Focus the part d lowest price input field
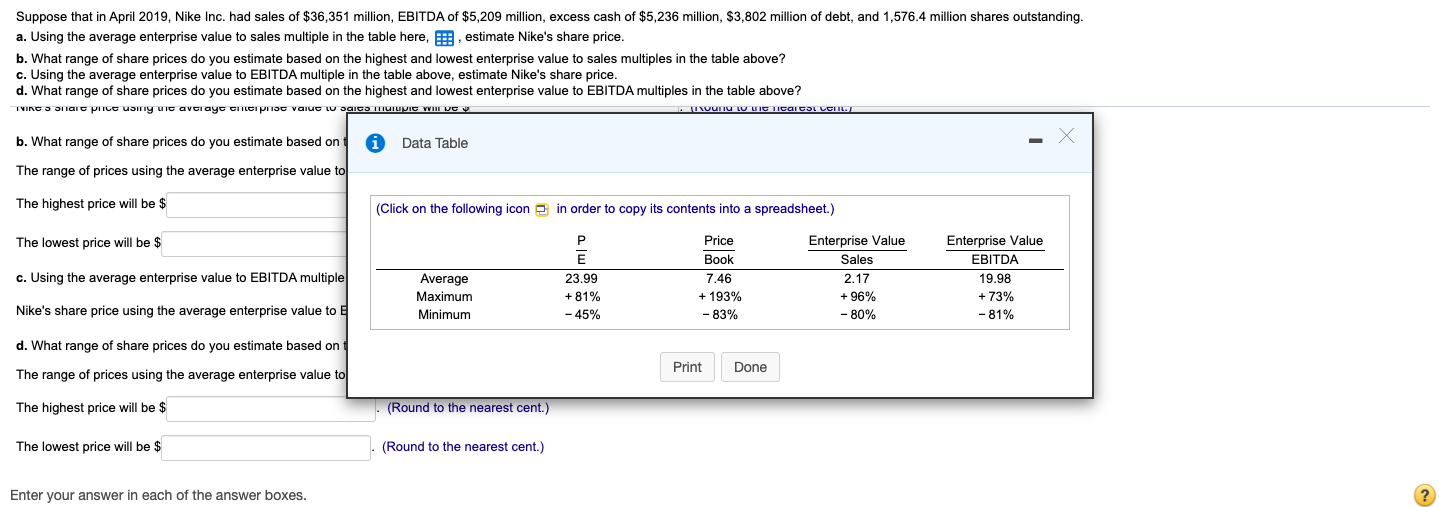1439x507 pixels. pos(266,447)
